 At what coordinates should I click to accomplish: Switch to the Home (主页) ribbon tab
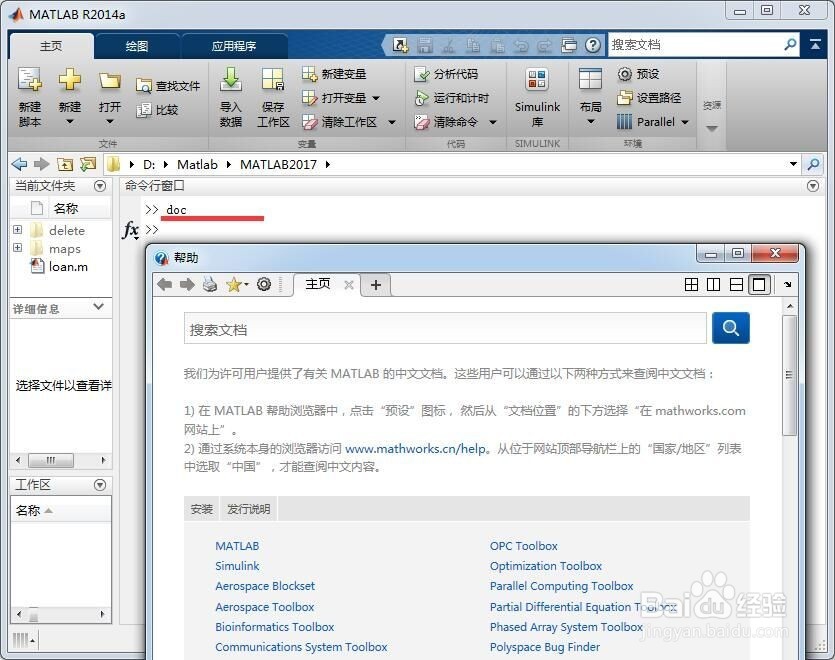click(51, 46)
